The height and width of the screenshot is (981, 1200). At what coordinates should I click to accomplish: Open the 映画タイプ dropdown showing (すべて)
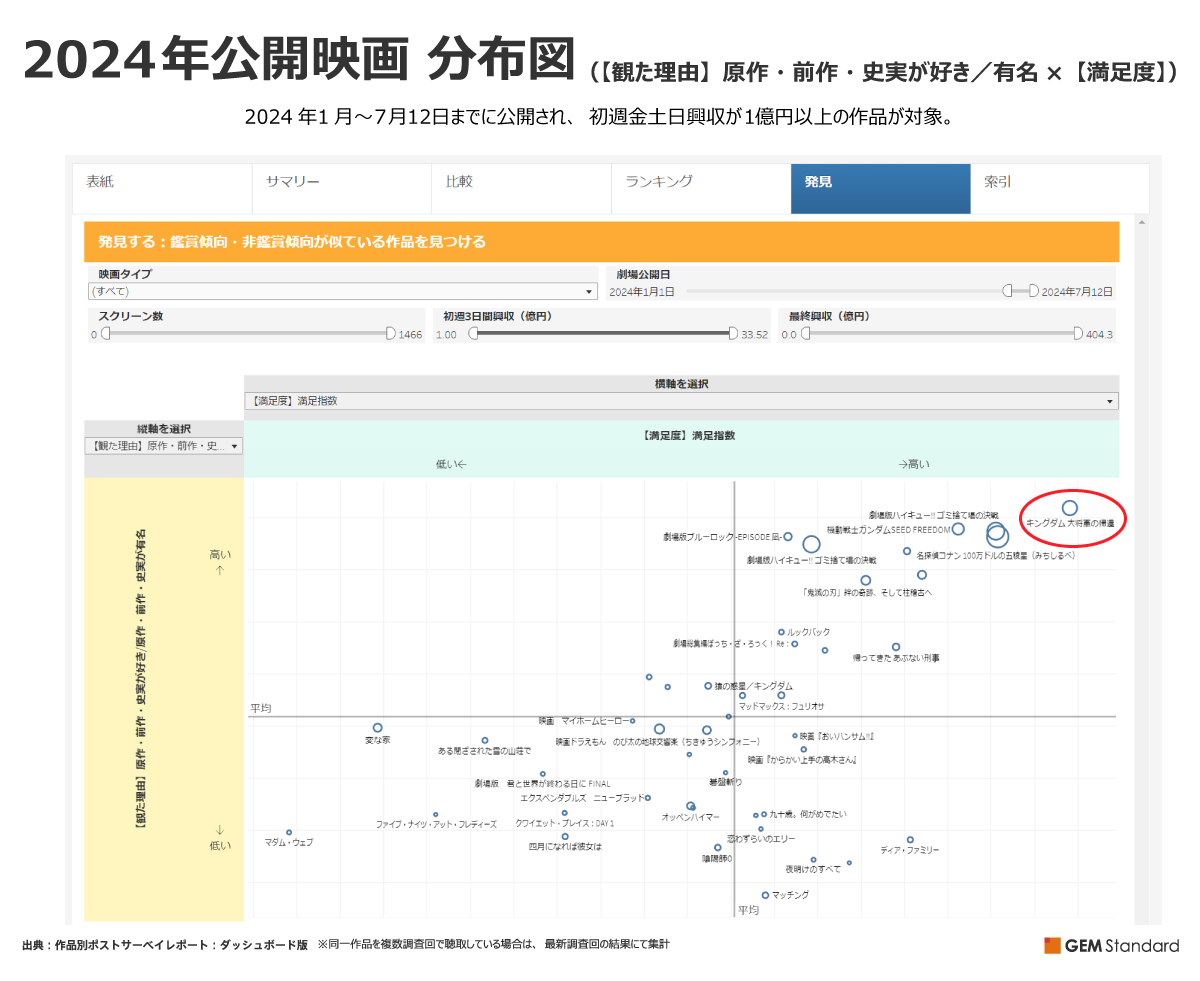point(342,291)
